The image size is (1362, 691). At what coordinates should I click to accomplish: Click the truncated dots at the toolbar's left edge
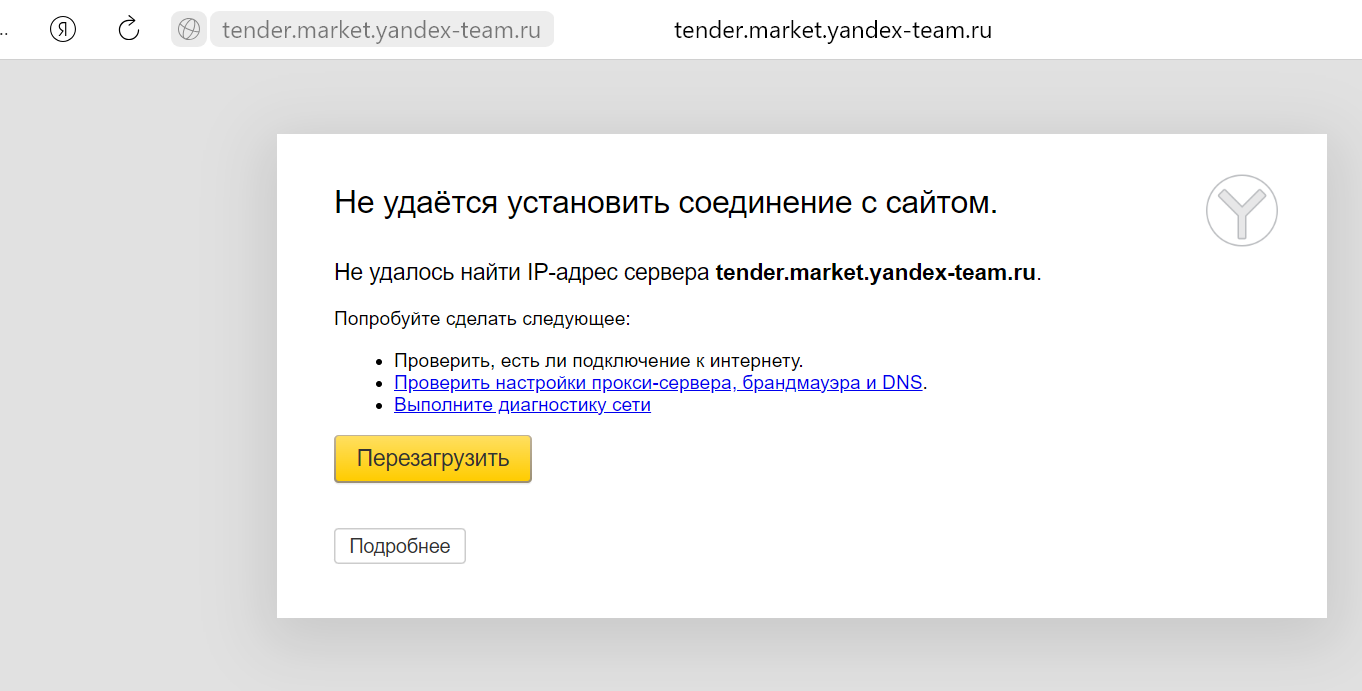5,30
